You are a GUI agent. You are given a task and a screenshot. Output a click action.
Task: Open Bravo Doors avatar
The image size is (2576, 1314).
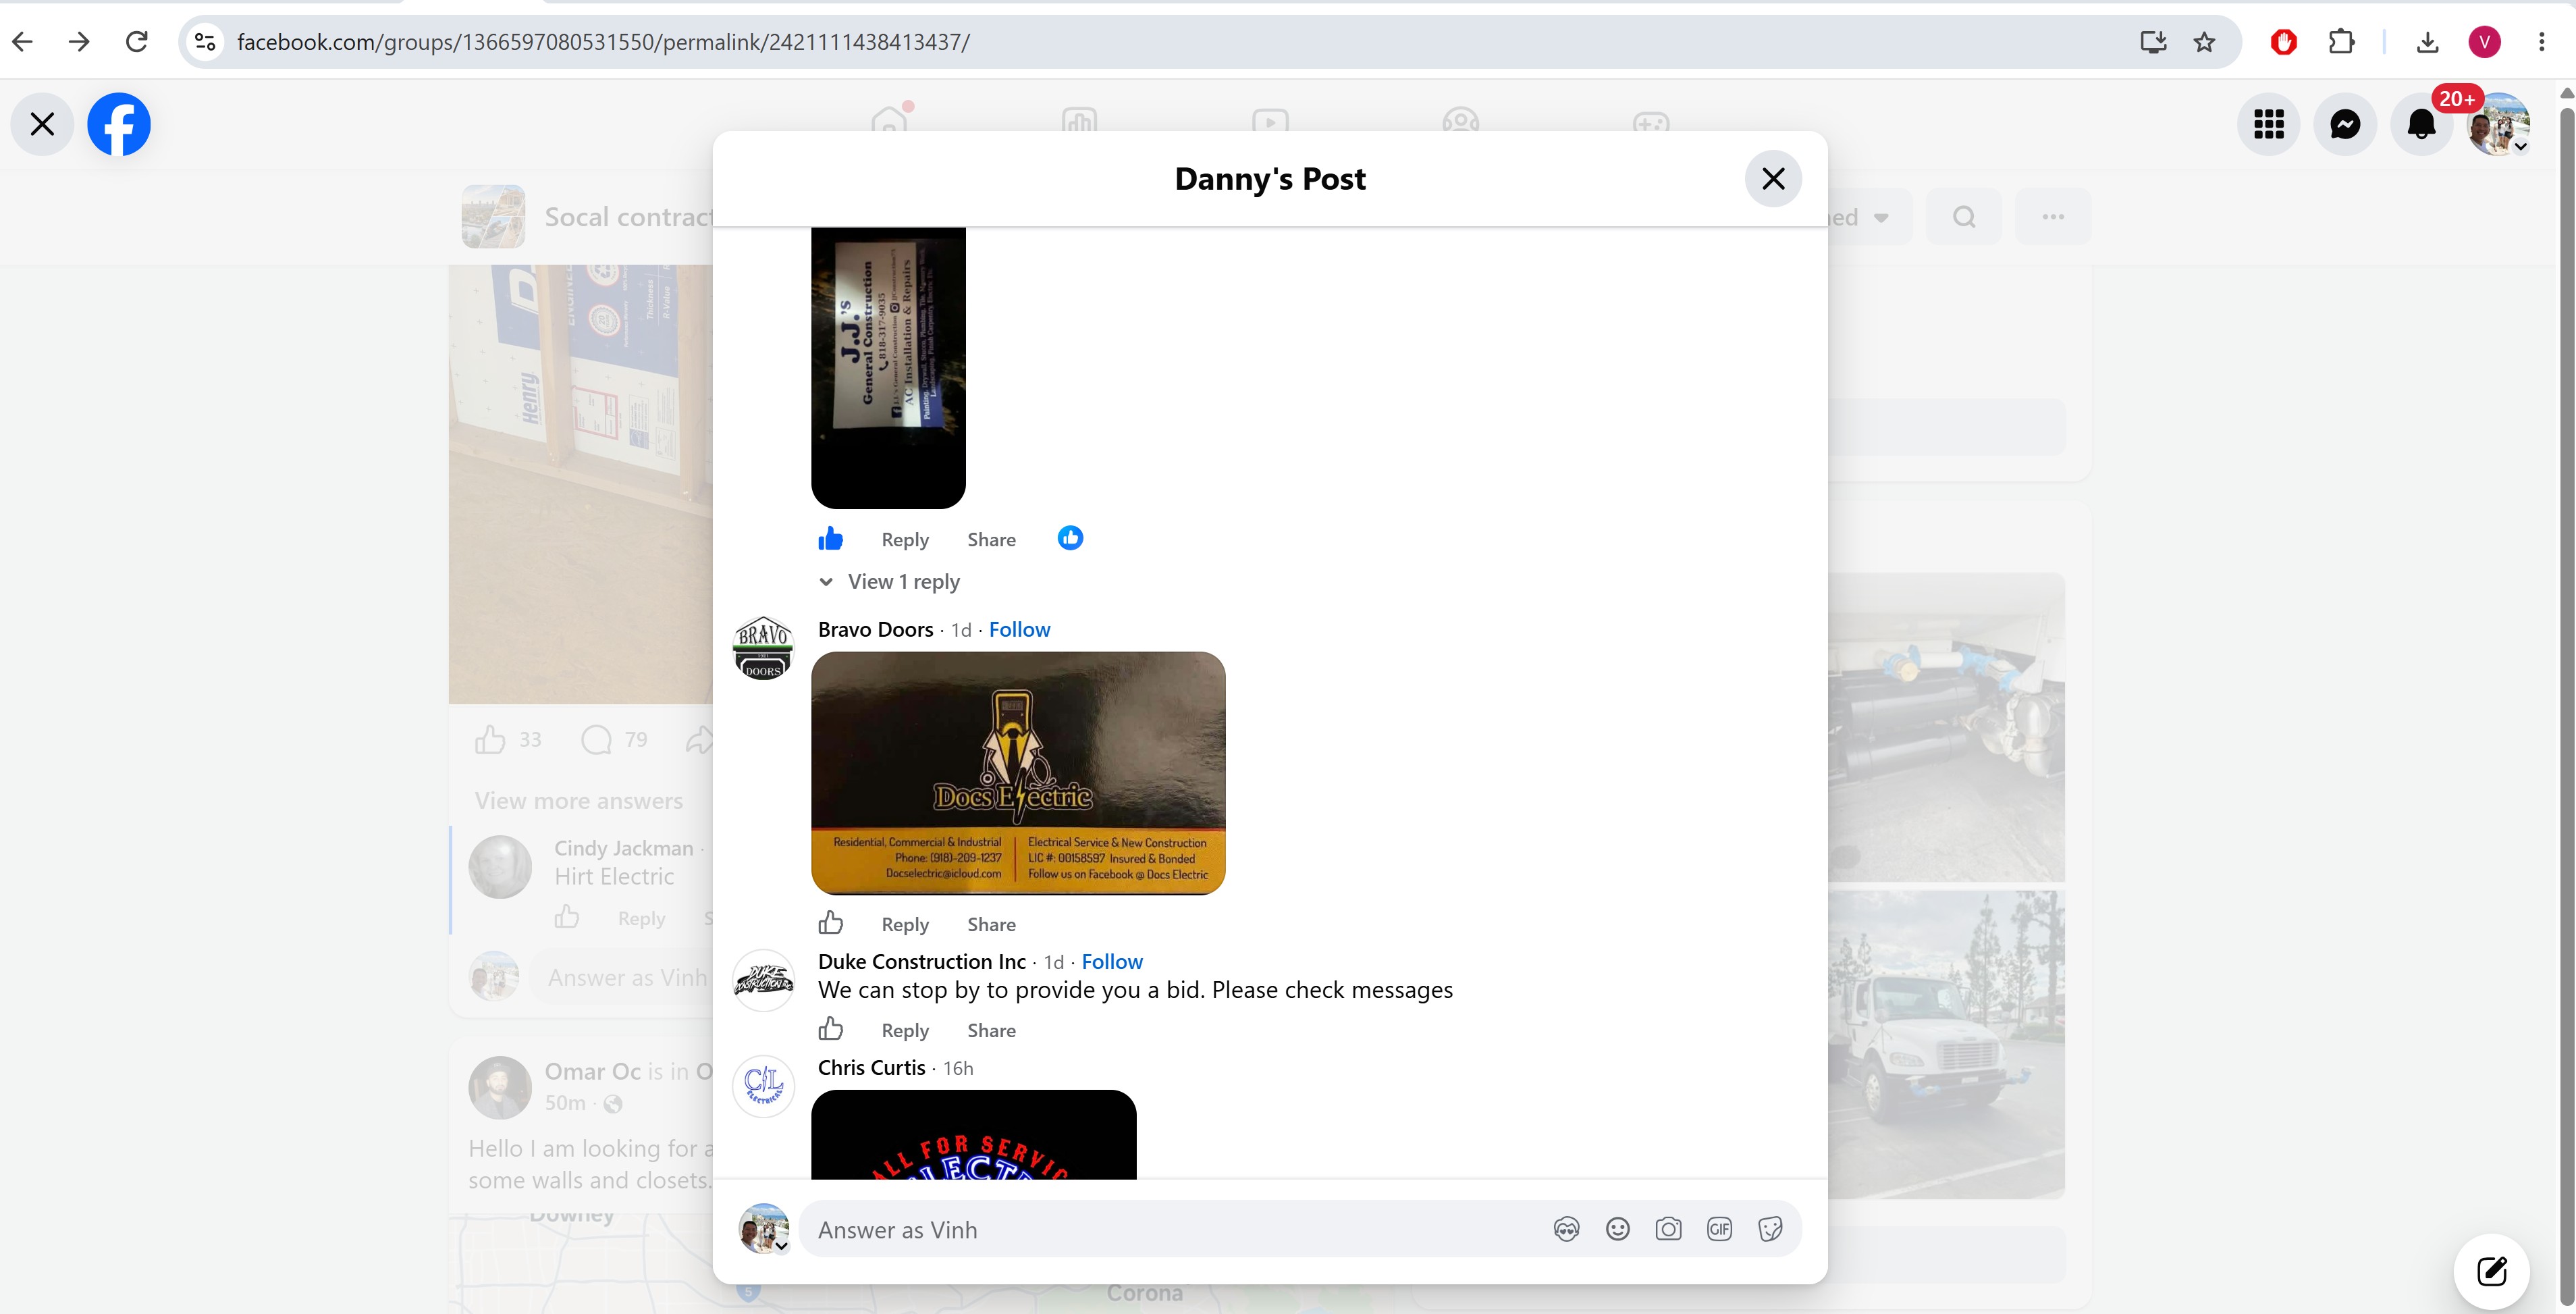point(763,647)
